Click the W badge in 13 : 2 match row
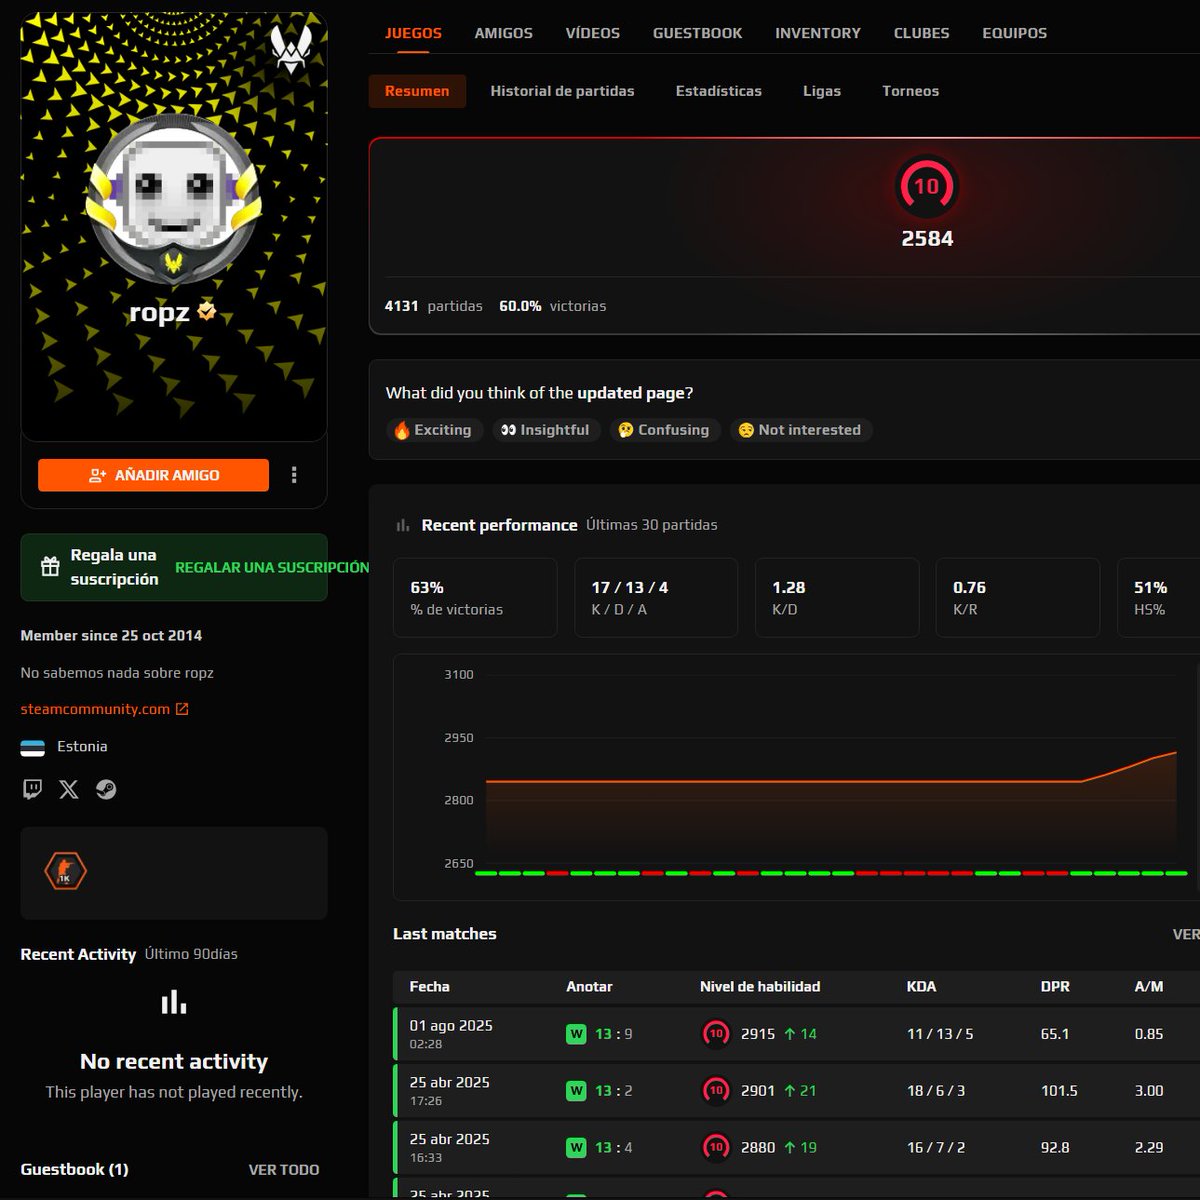 [576, 1091]
